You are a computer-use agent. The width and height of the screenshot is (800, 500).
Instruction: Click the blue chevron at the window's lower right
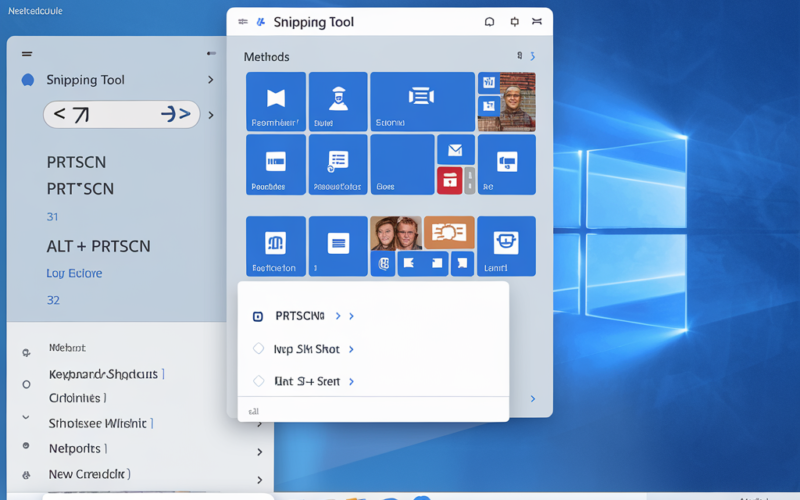[x=533, y=399]
